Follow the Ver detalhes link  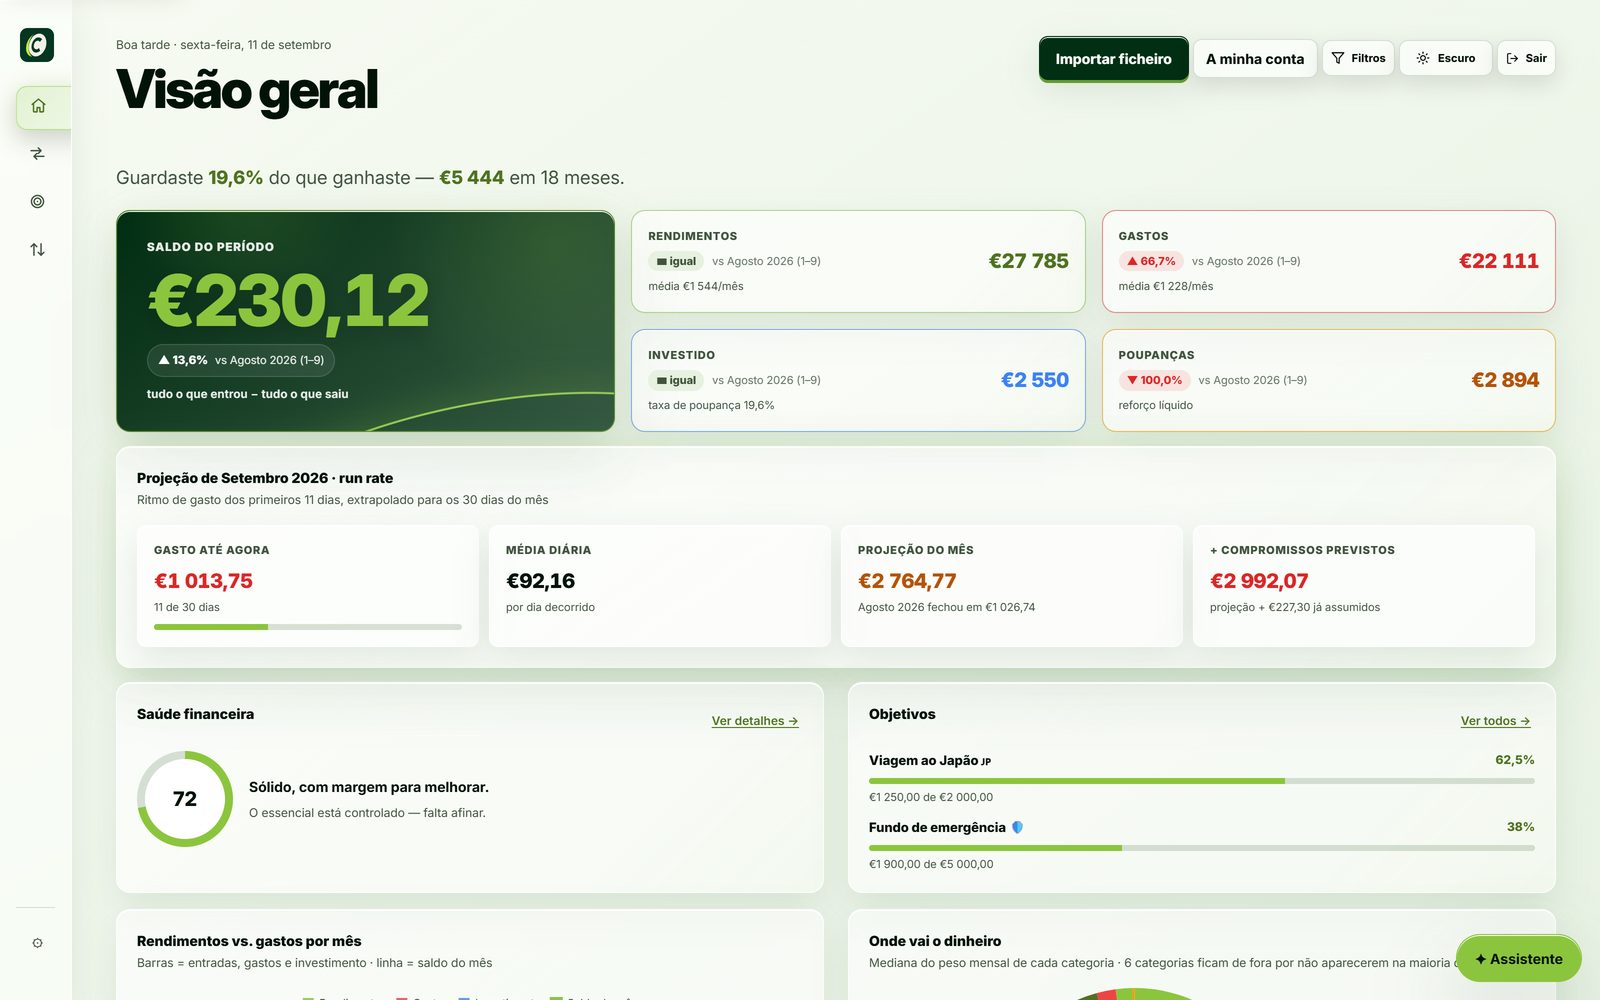pyautogui.click(x=755, y=721)
